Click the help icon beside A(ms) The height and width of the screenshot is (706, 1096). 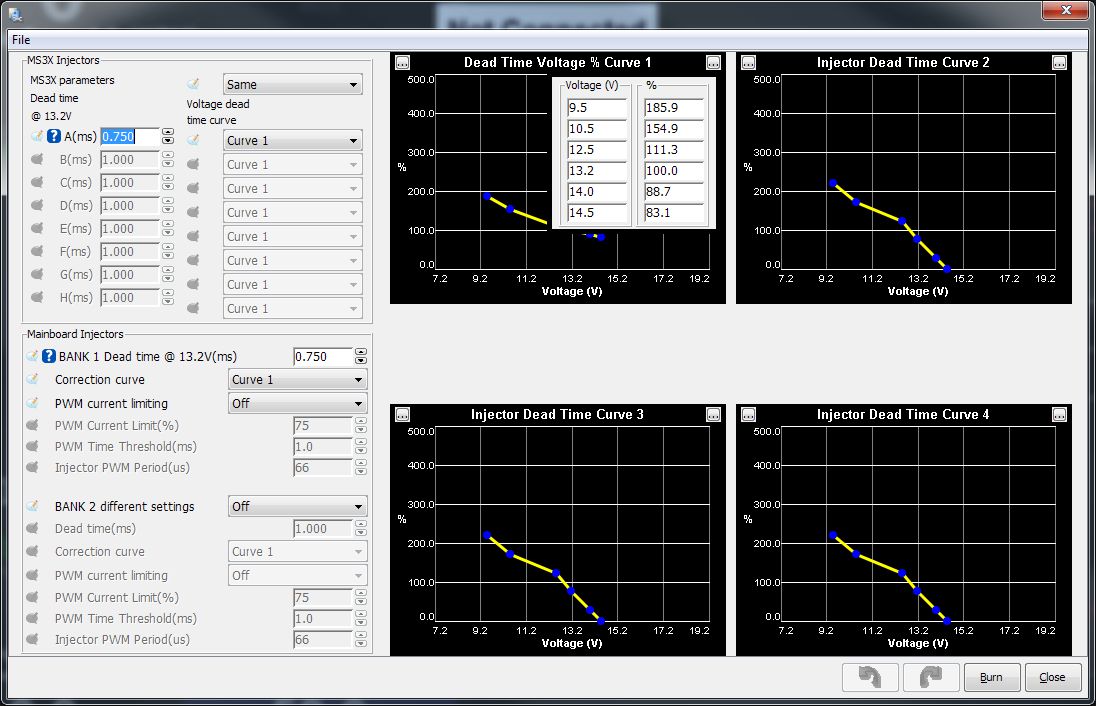pyautogui.click(x=54, y=137)
